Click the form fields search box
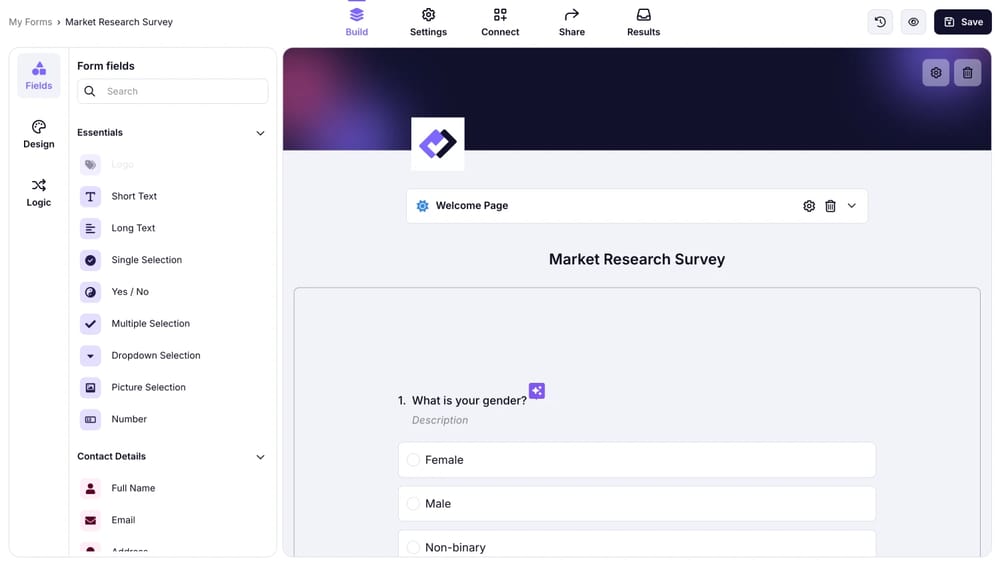 click(180, 91)
